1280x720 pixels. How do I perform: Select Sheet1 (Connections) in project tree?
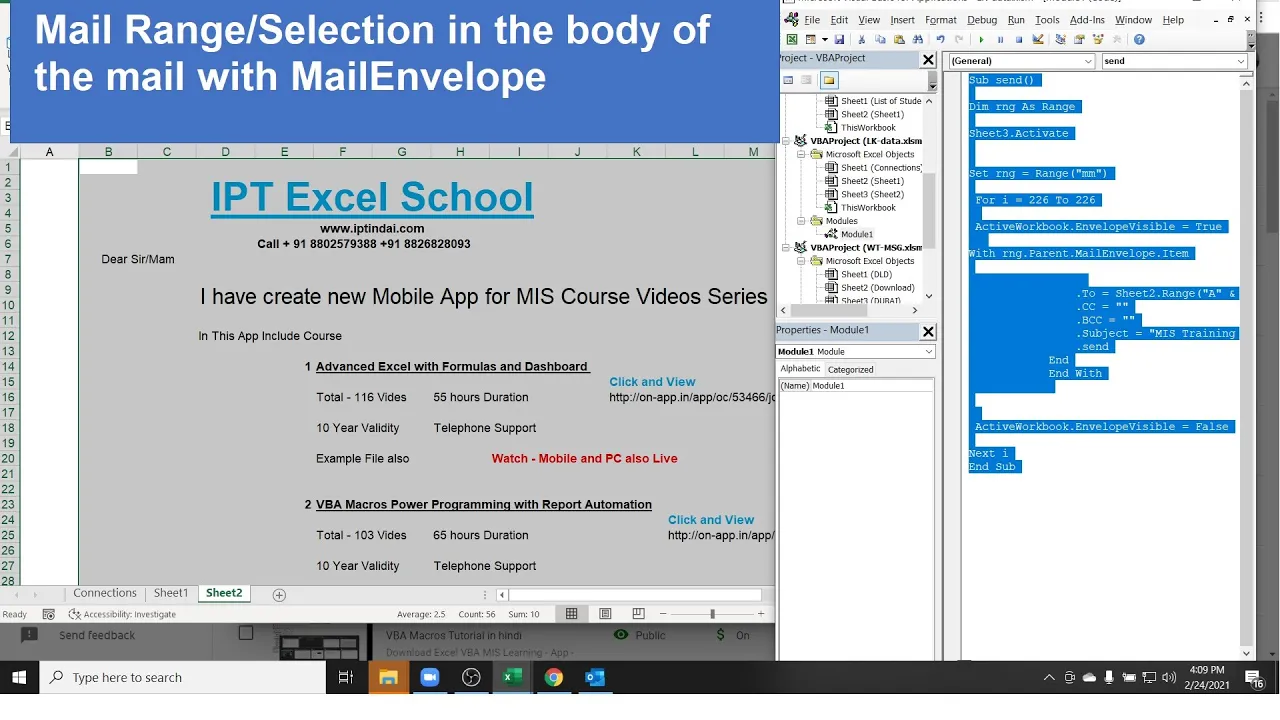coord(881,168)
